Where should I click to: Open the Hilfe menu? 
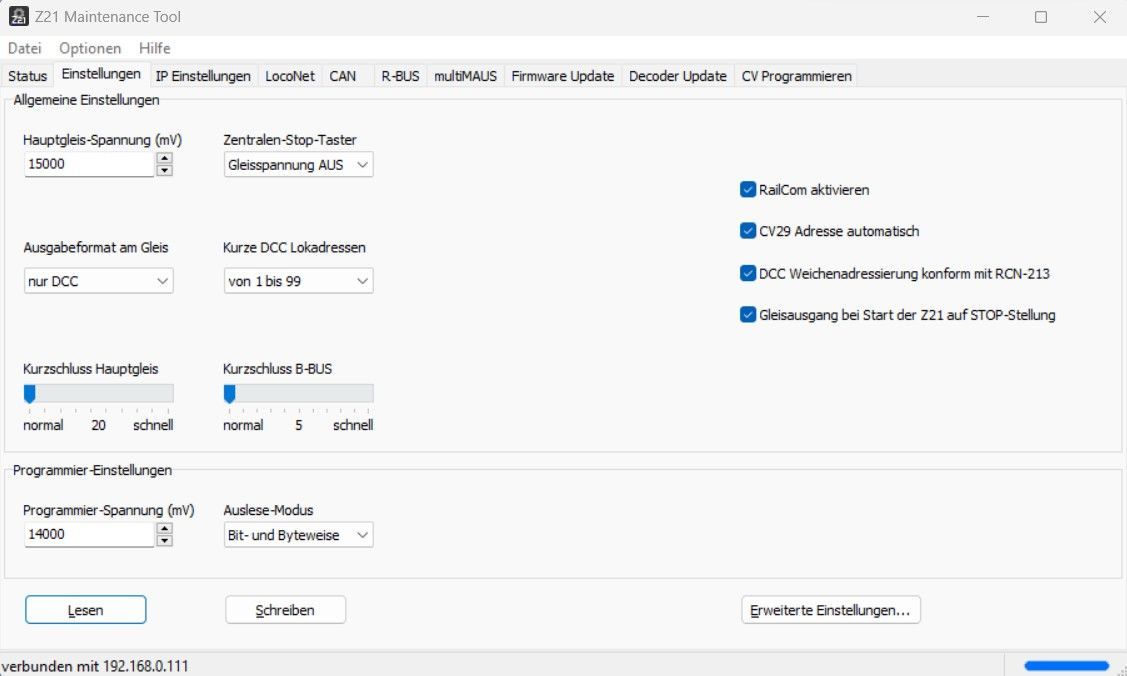click(x=155, y=48)
